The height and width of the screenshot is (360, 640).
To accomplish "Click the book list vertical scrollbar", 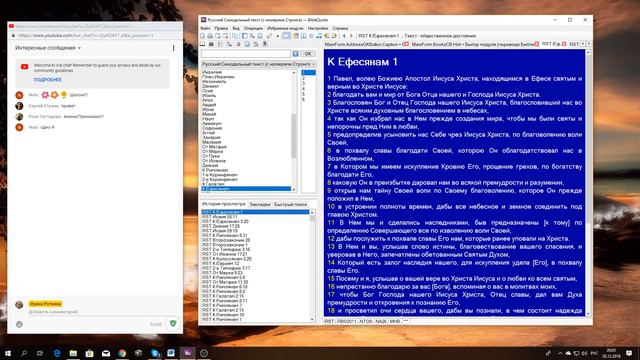I will pyautogui.click(x=294, y=131).
